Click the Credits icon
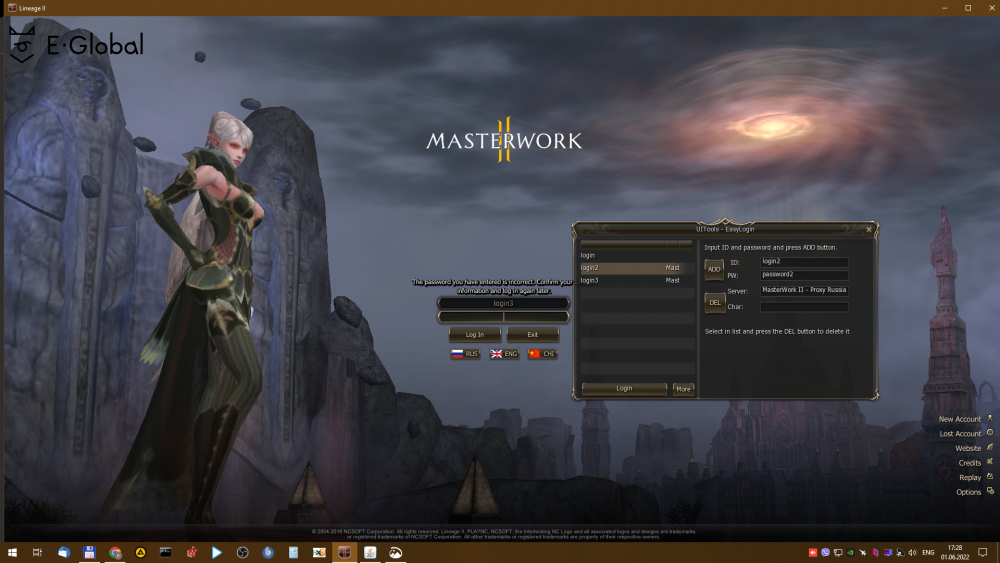Image resolution: width=1000 pixels, height=563 pixels. coord(989,462)
